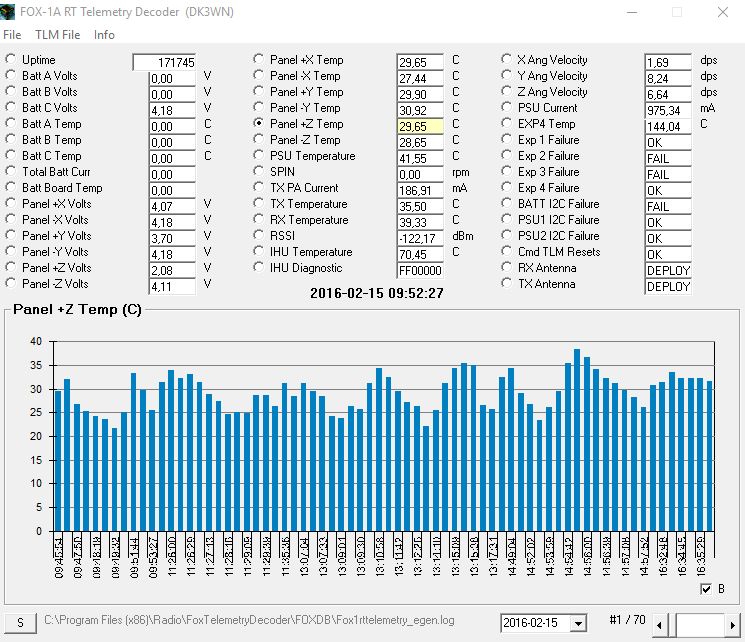Select EXP4 Temp radio button

506,123
